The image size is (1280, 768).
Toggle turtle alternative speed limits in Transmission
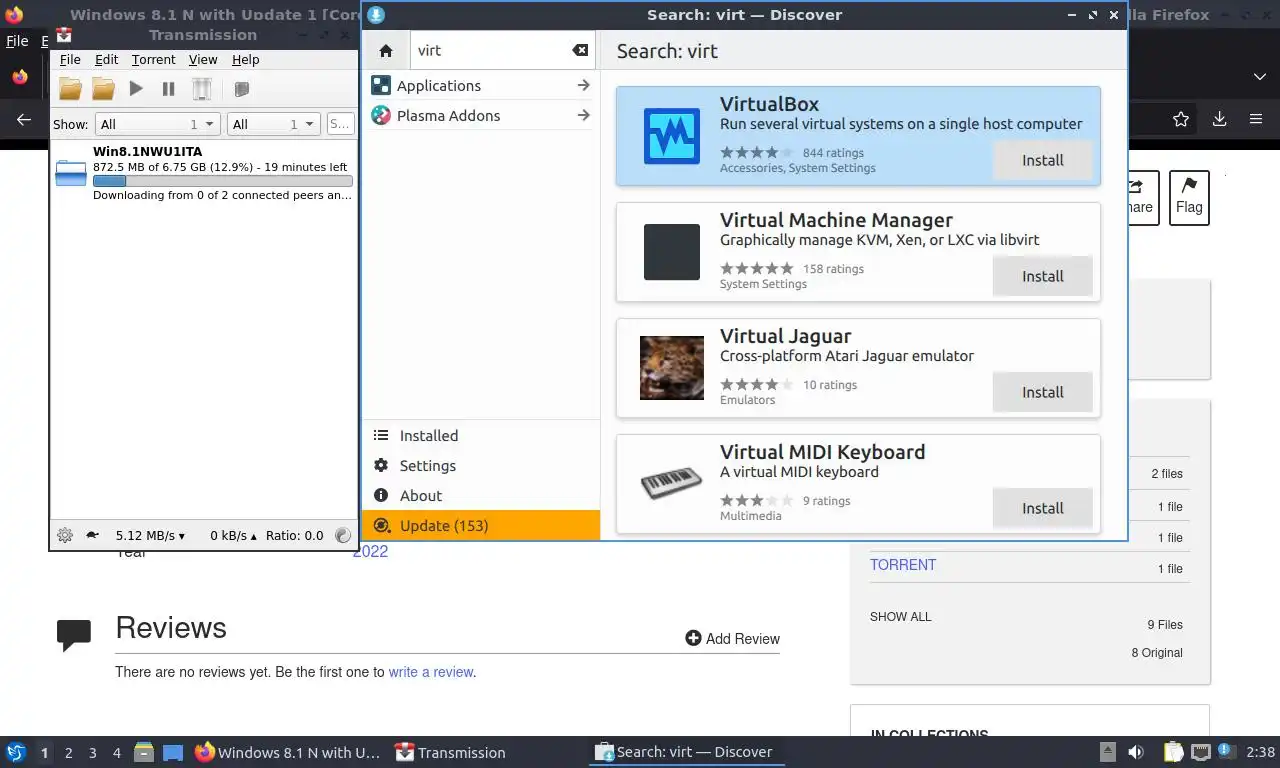tap(92, 535)
